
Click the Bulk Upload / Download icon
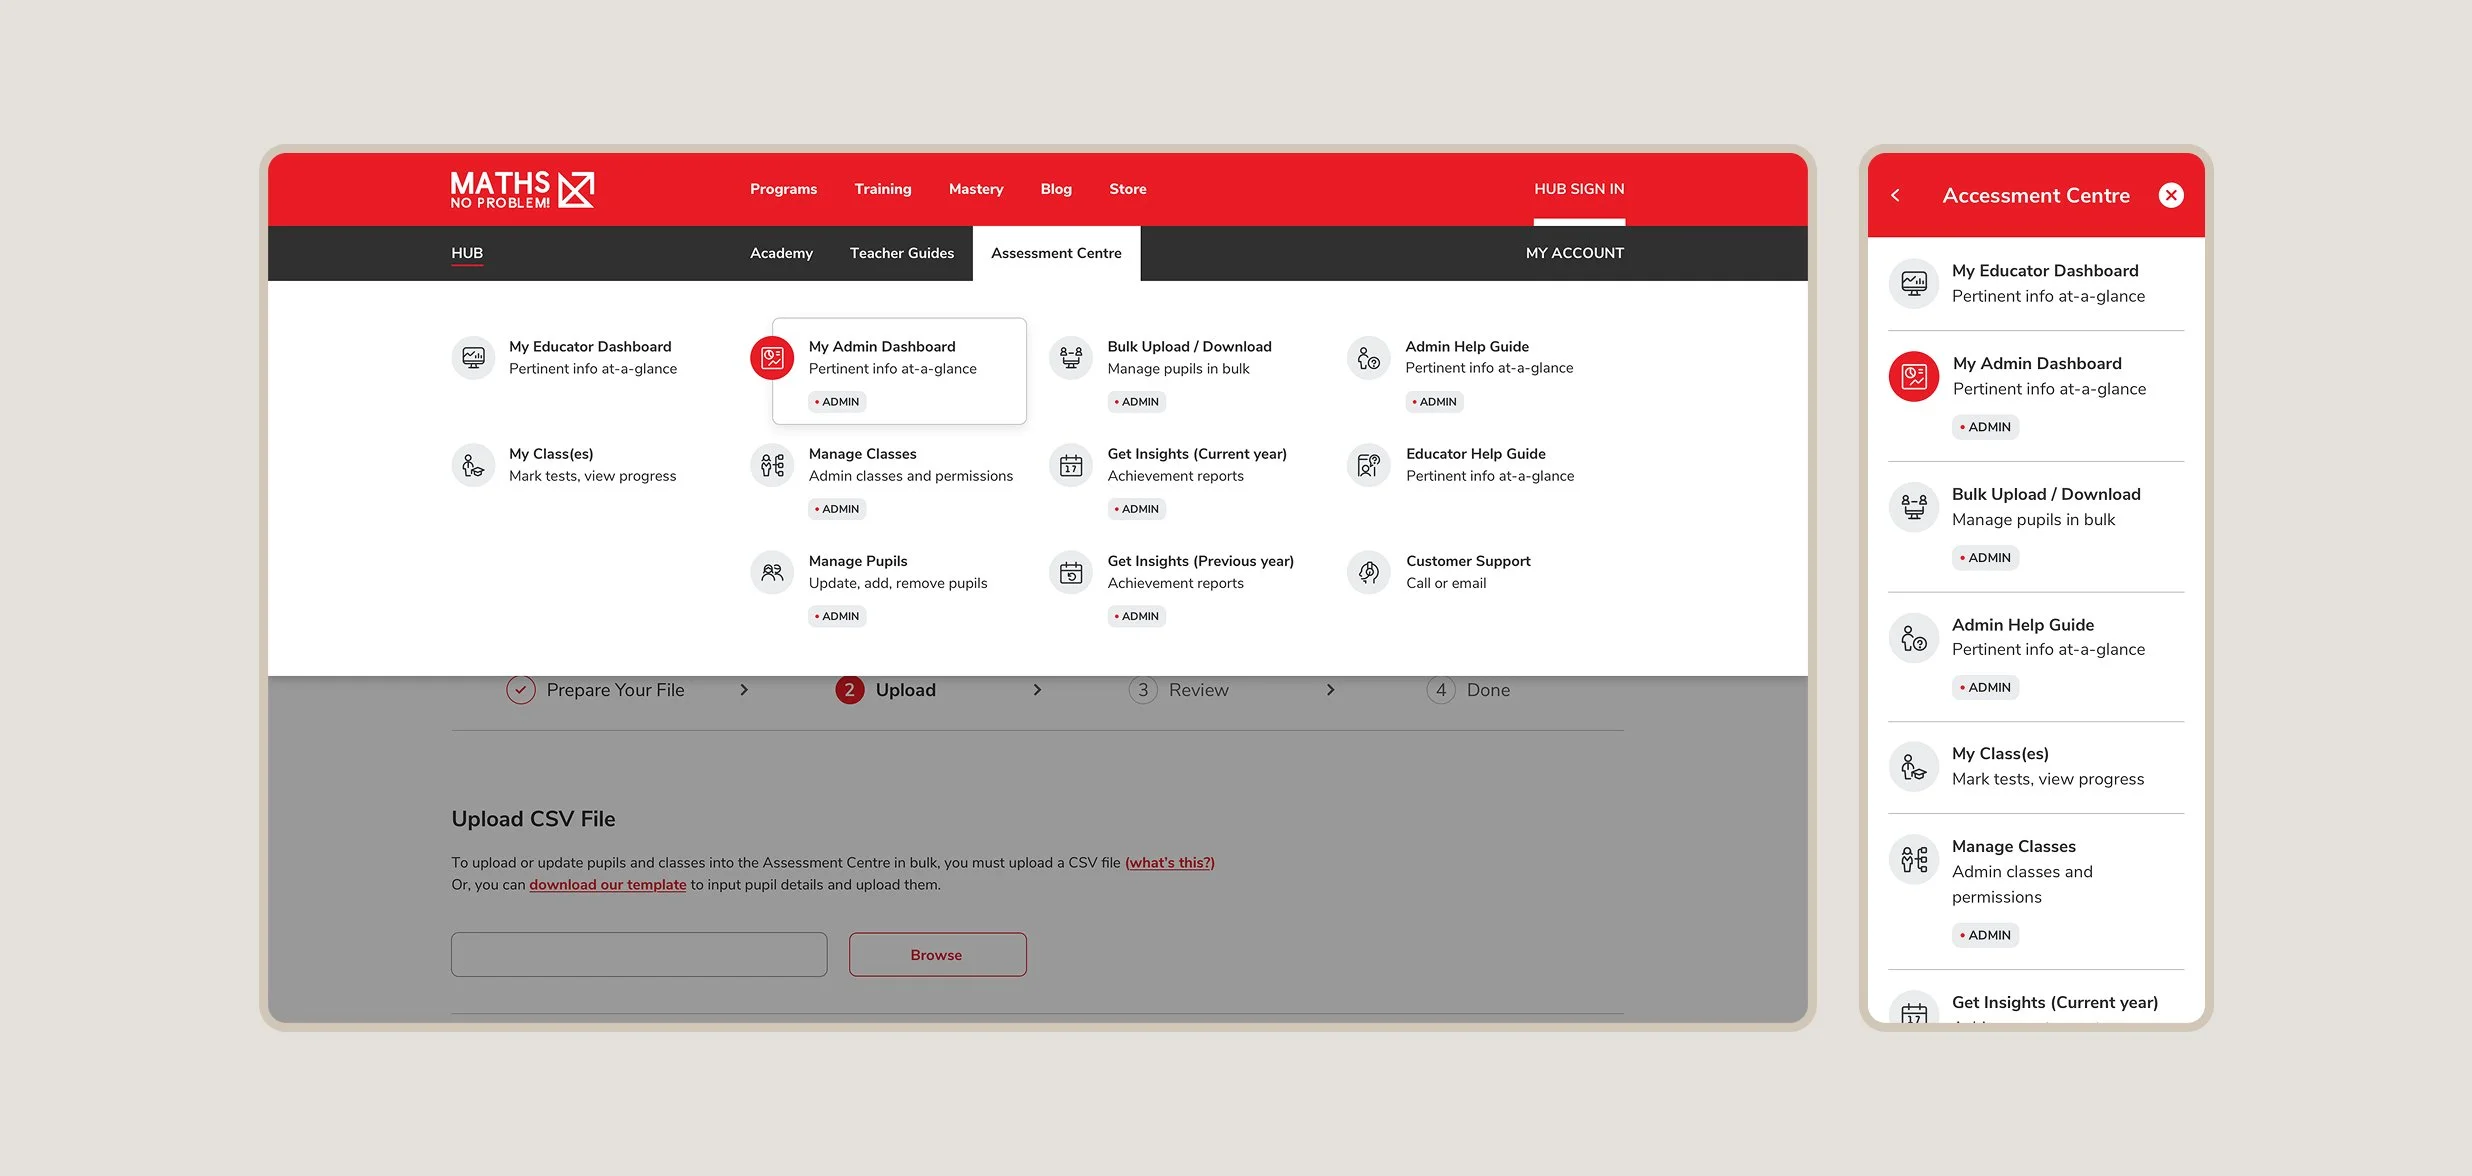click(1070, 357)
